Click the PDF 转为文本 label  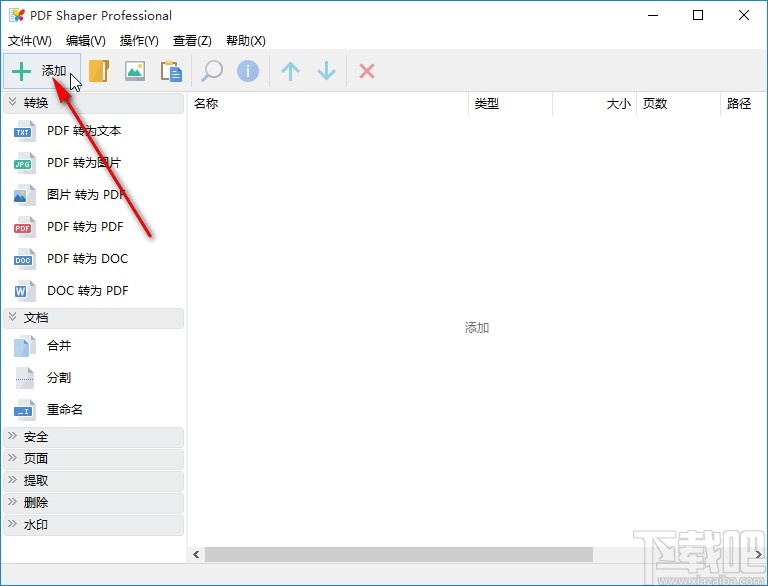pyautogui.click(x=84, y=131)
